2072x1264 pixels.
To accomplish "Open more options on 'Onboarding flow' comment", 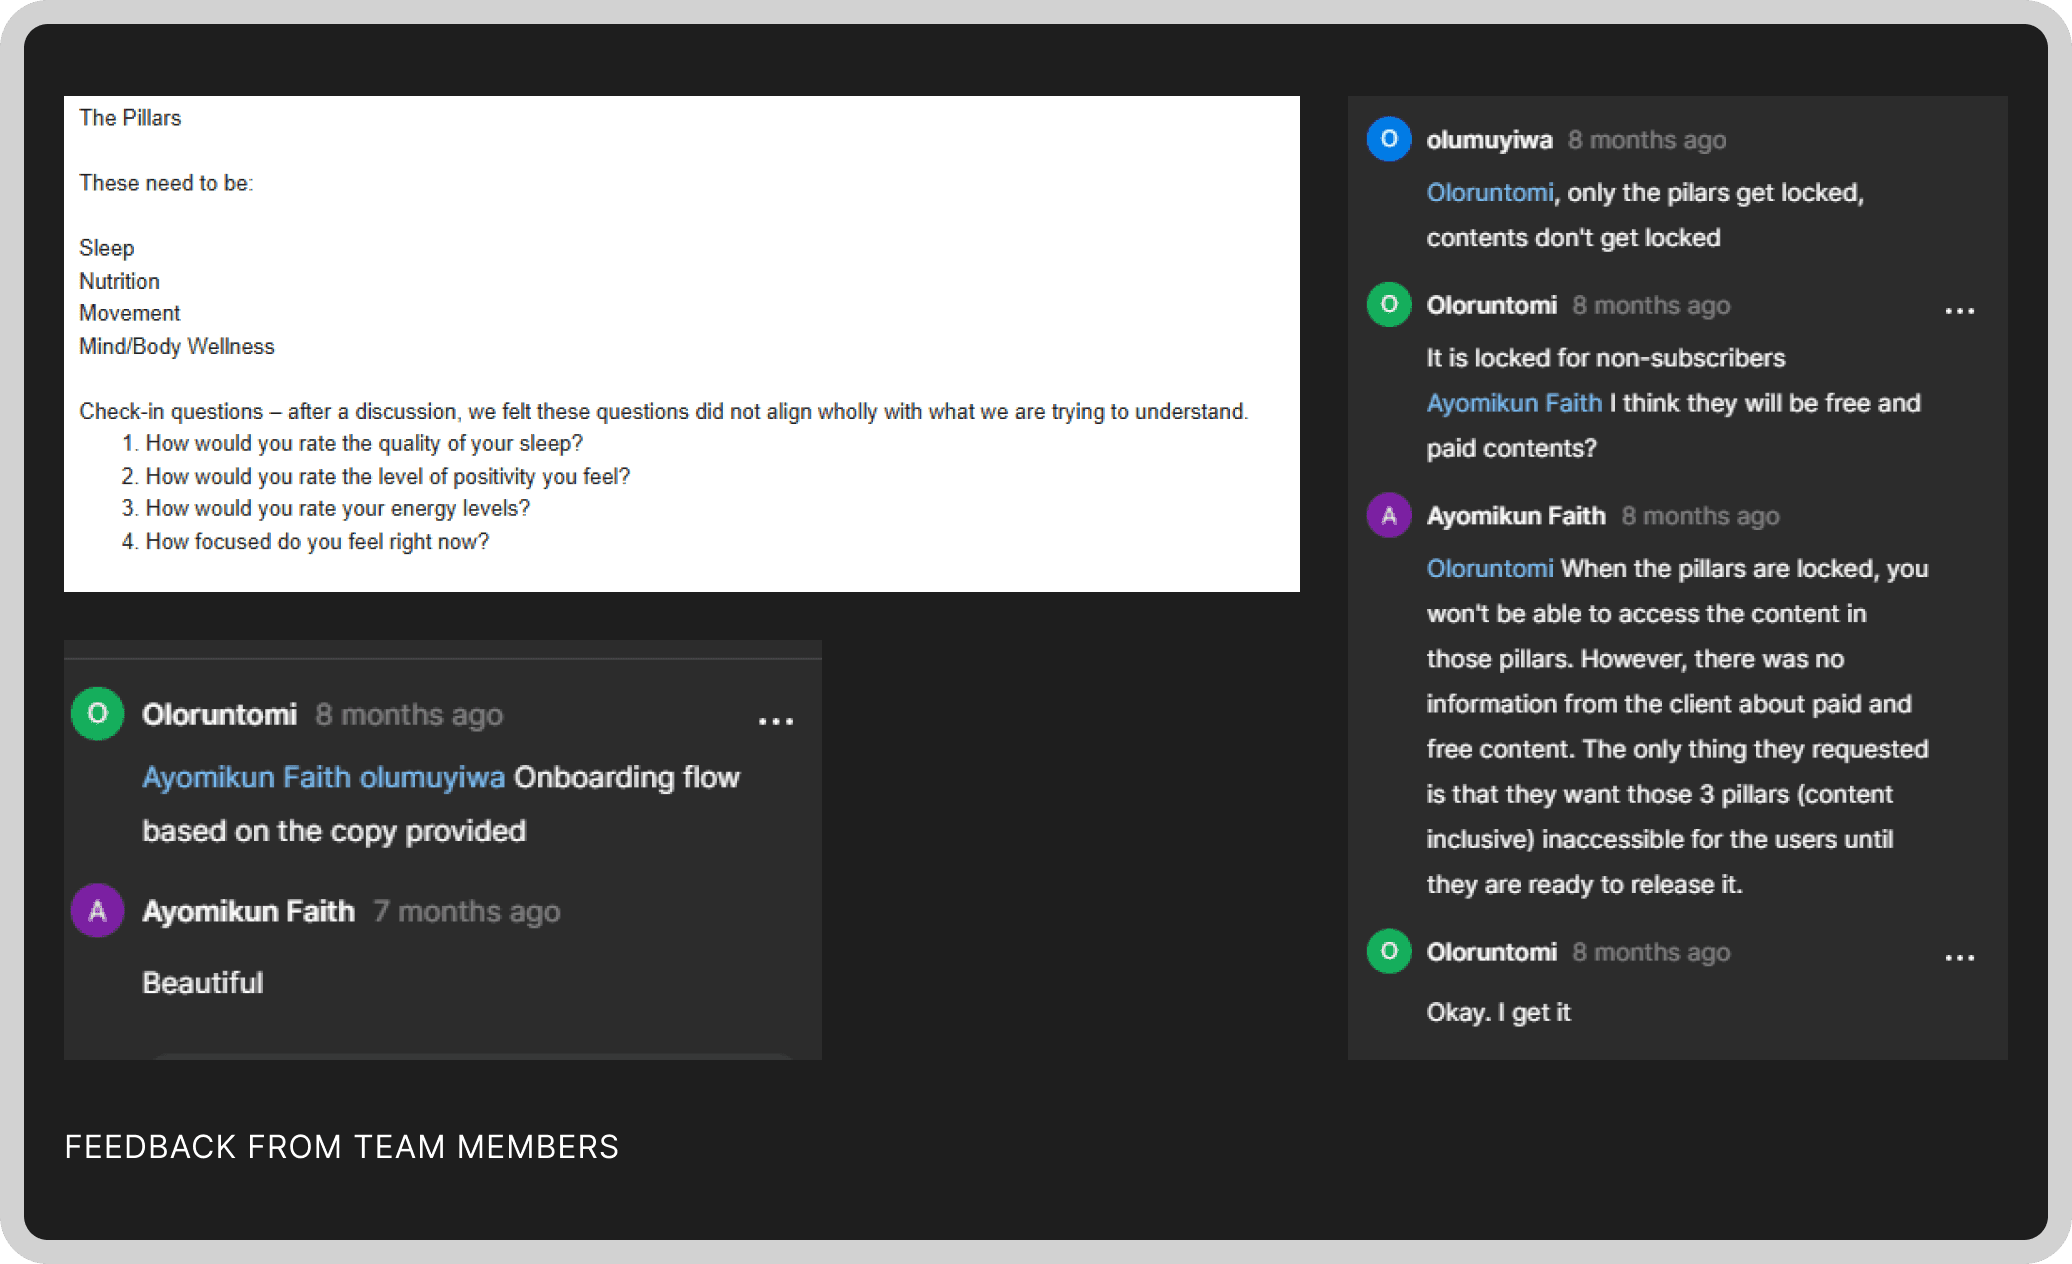I will (775, 721).
